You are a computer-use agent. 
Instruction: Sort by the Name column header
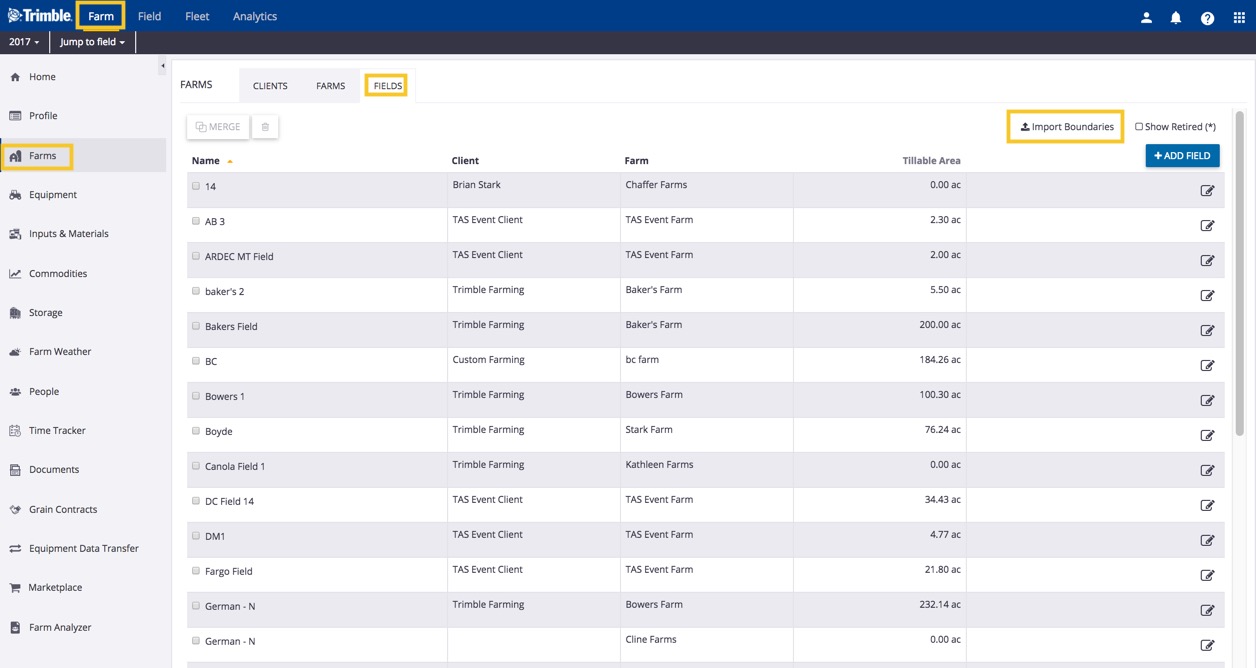(206, 161)
